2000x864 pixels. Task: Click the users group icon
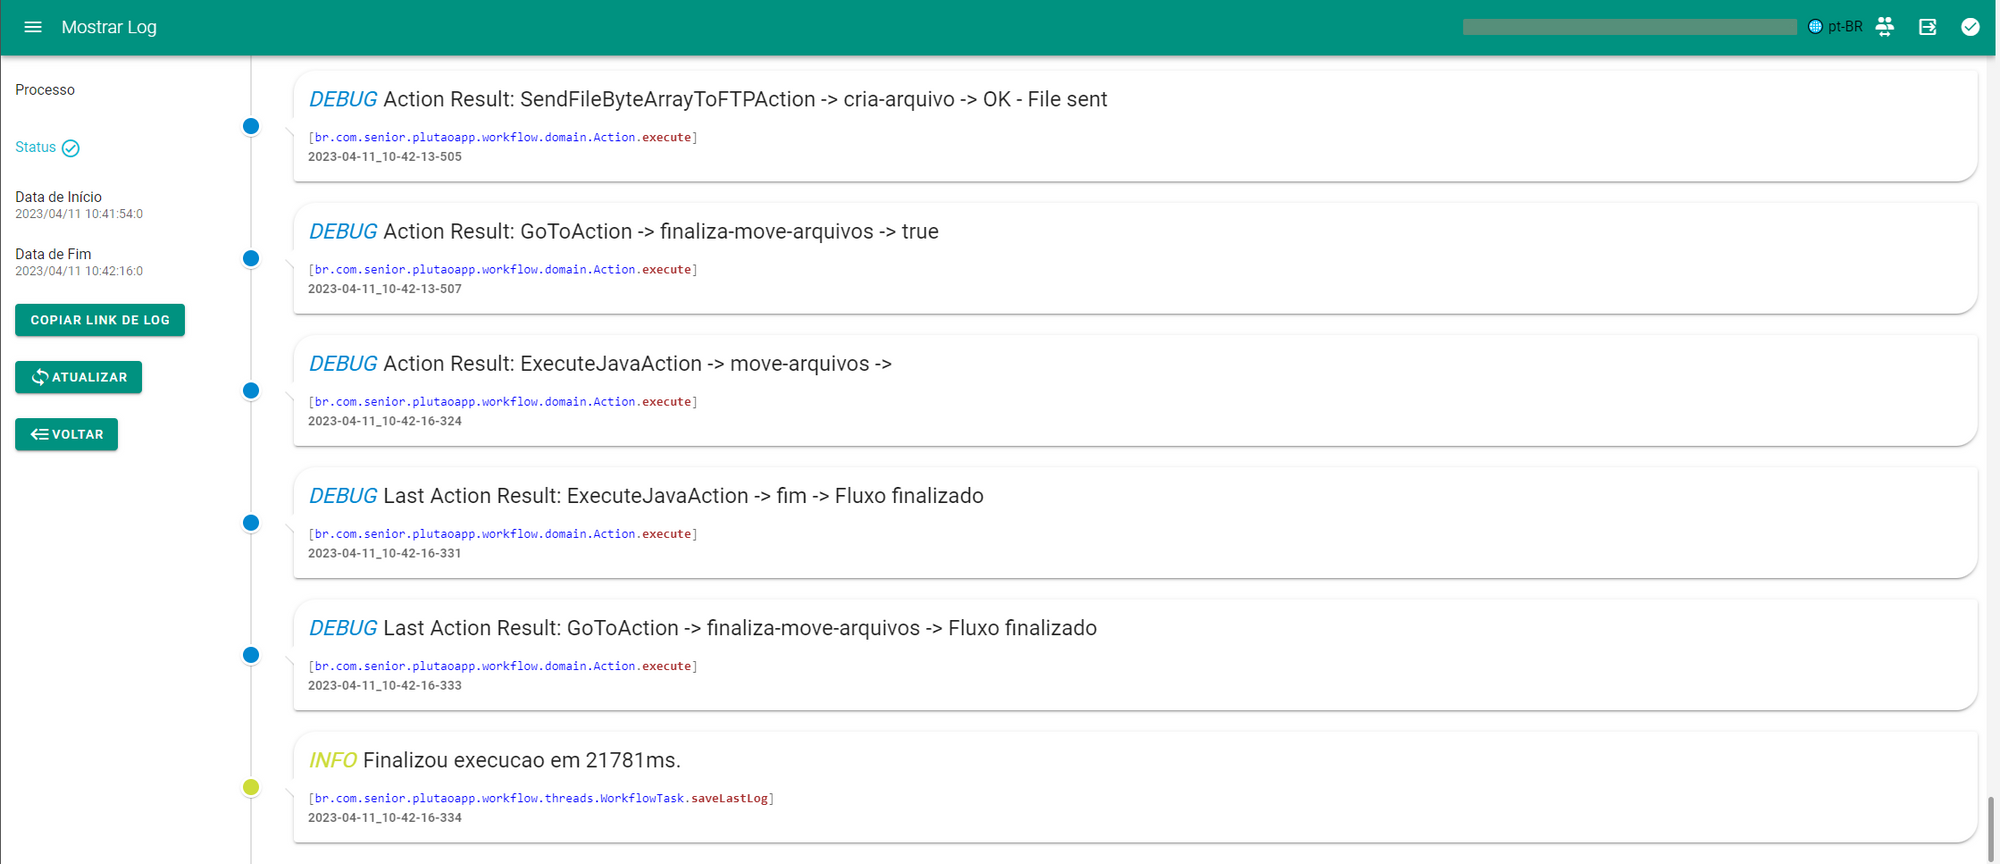point(1885,27)
